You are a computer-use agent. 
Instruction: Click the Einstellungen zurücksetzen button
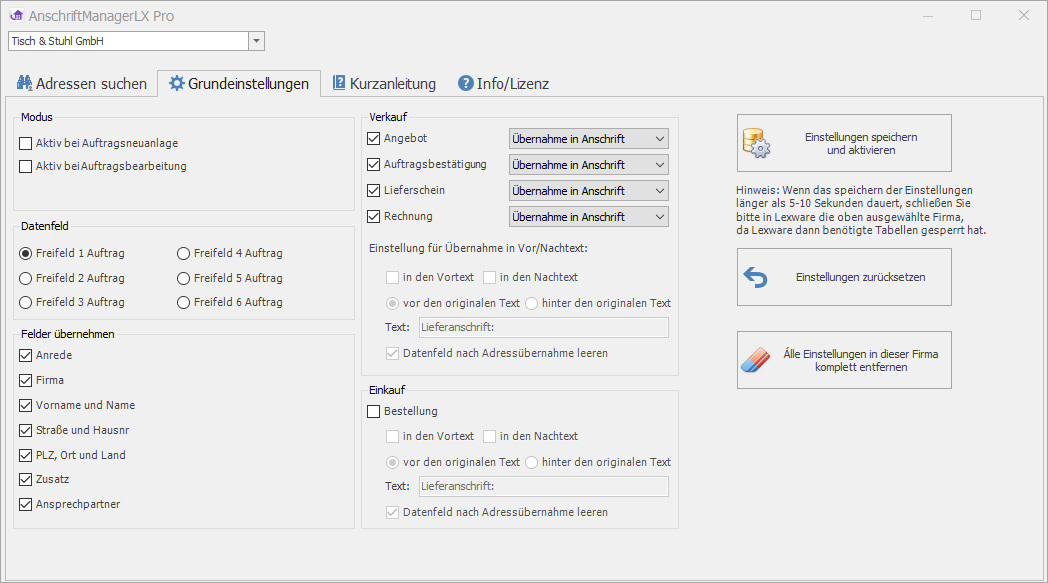coord(844,277)
